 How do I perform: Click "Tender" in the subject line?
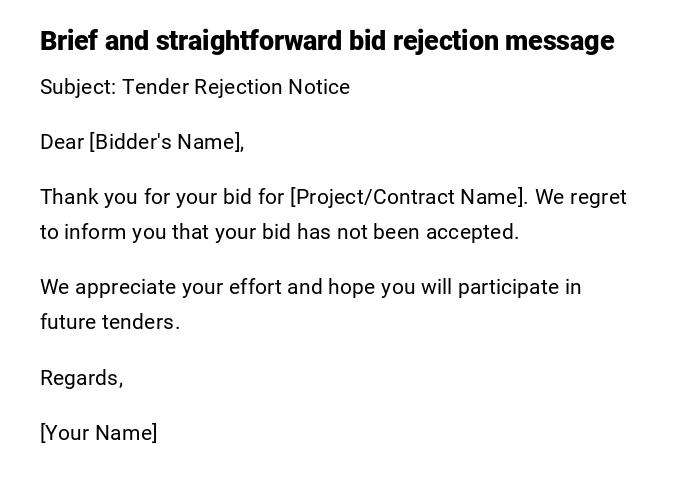pos(155,87)
